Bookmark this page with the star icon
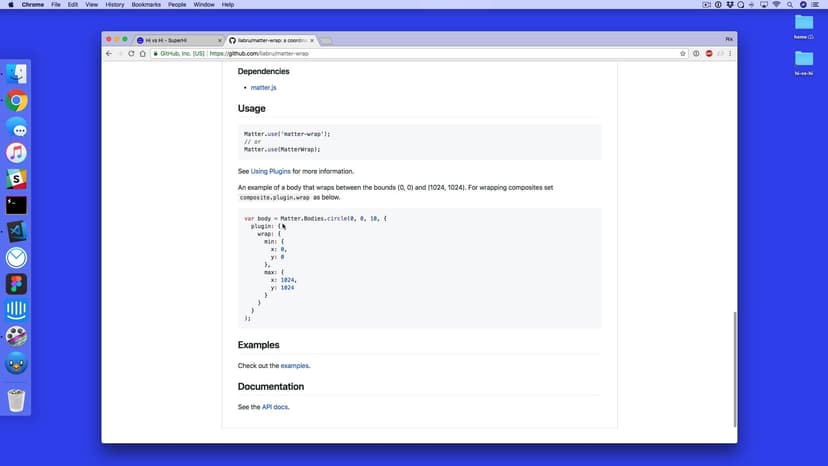The image size is (828, 466). click(683, 53)
